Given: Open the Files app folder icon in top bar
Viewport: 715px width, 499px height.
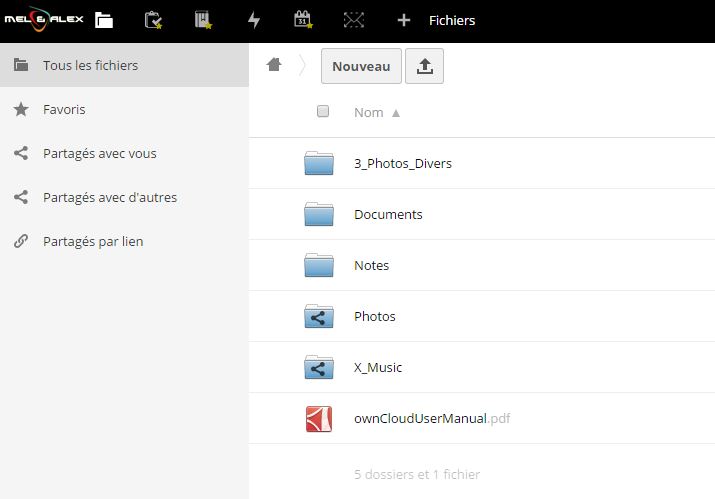Looking at the screenshot, I should point(104,20).
